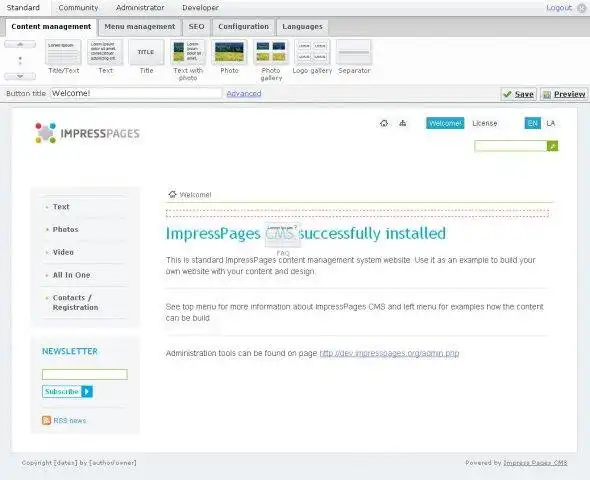Click the breadcrumb home icon
590x480 pixels.
[172, 194]
